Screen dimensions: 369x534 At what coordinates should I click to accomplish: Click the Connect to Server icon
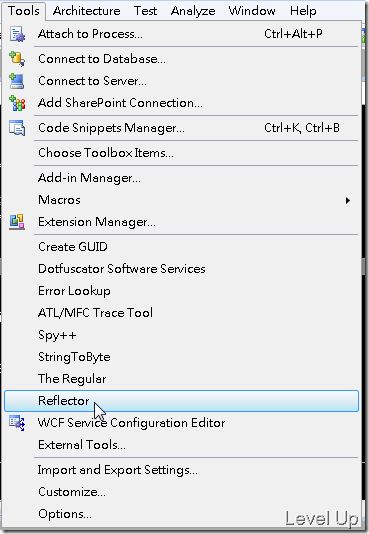tap(16, 81)
